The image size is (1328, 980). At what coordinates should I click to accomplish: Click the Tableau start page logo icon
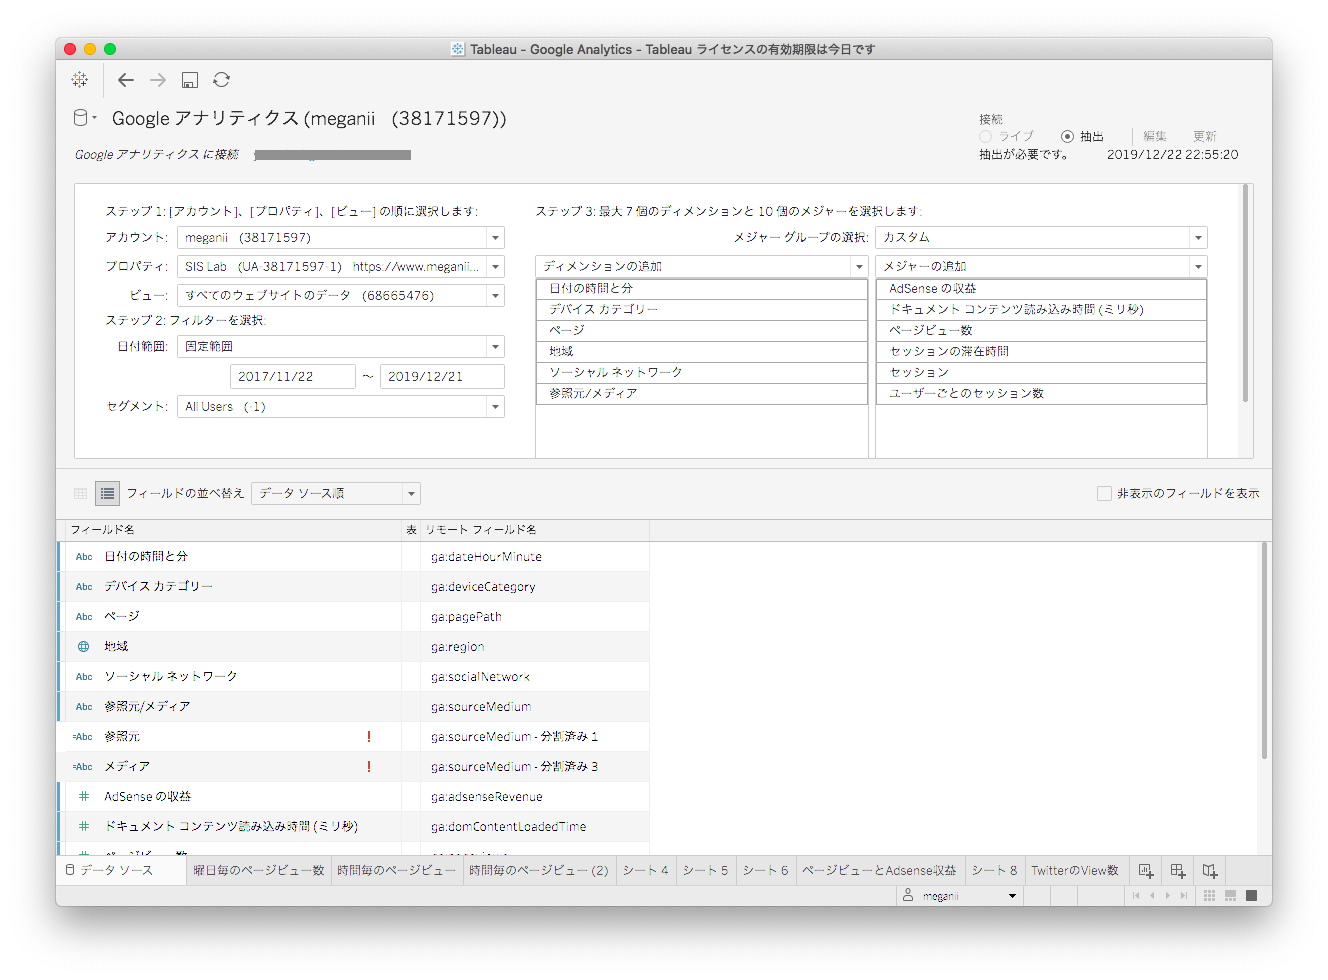pos(80,80)
